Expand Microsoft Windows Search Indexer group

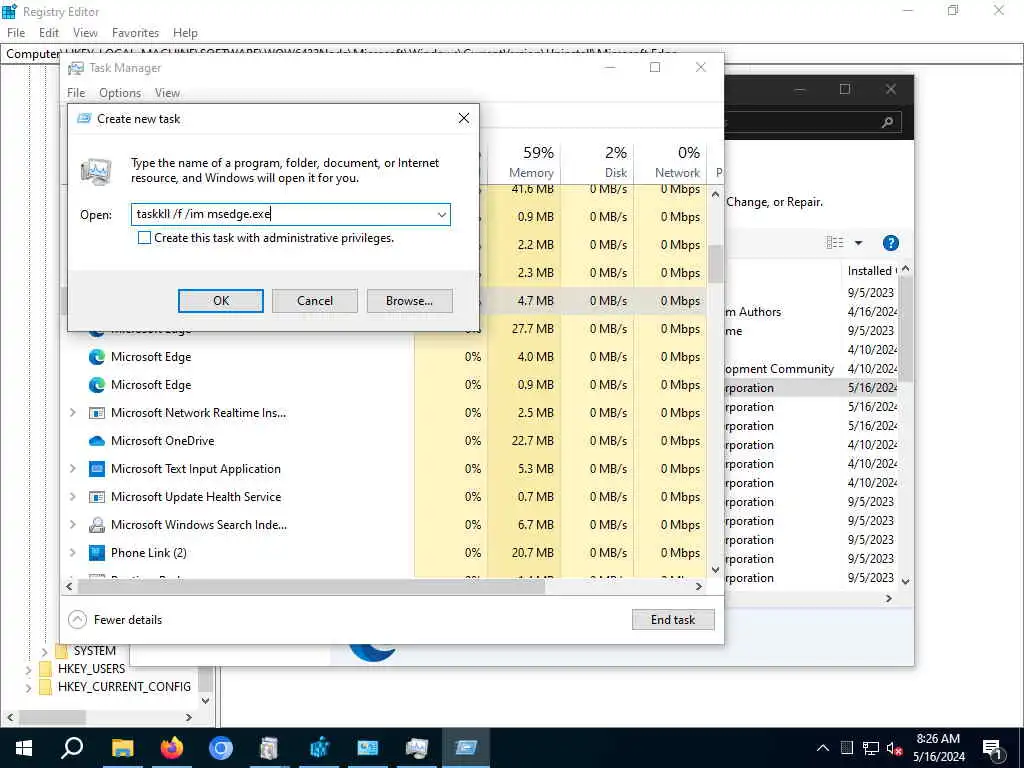pyautogui.click(x=72, y=525)
